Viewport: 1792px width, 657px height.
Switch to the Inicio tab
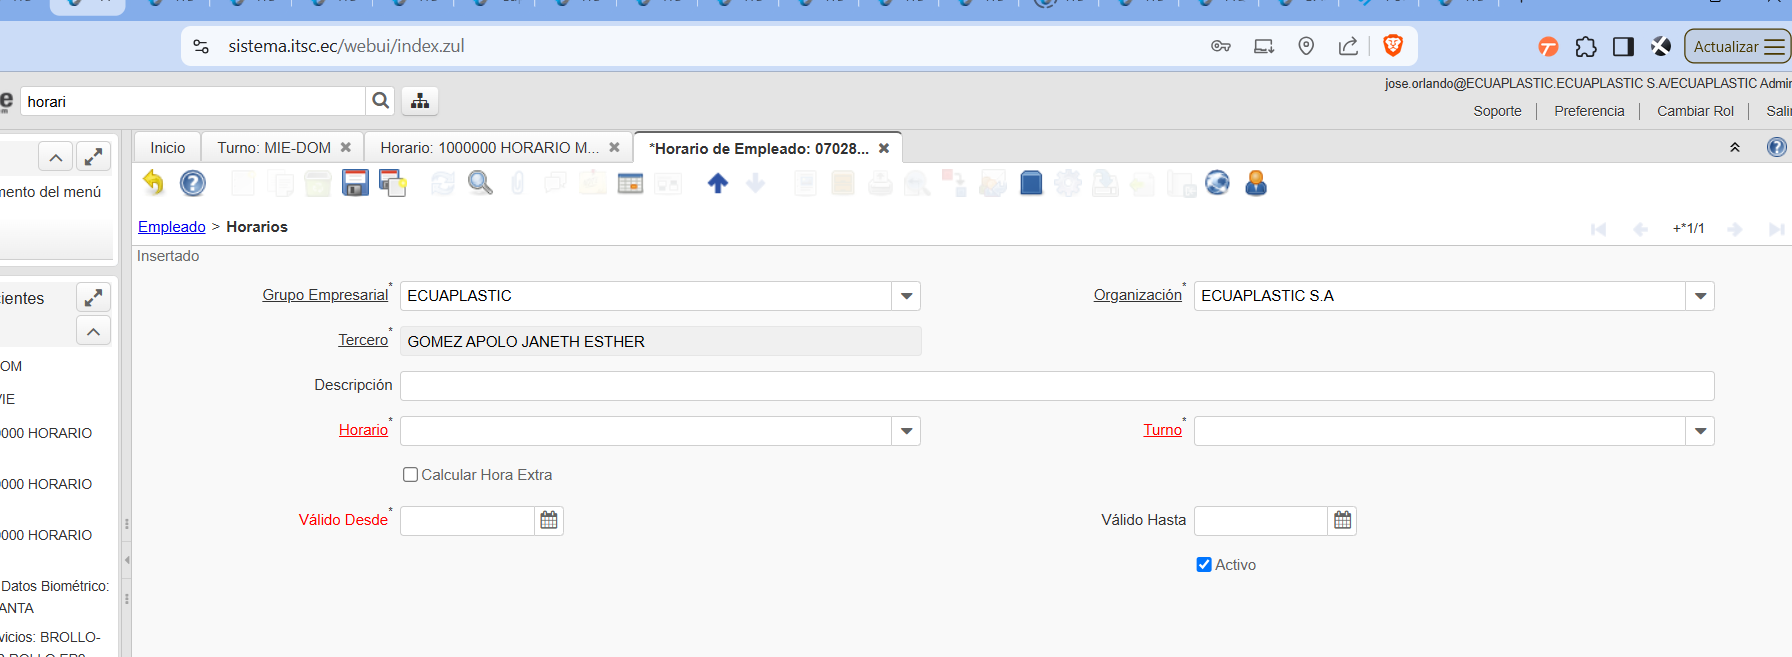168,148
